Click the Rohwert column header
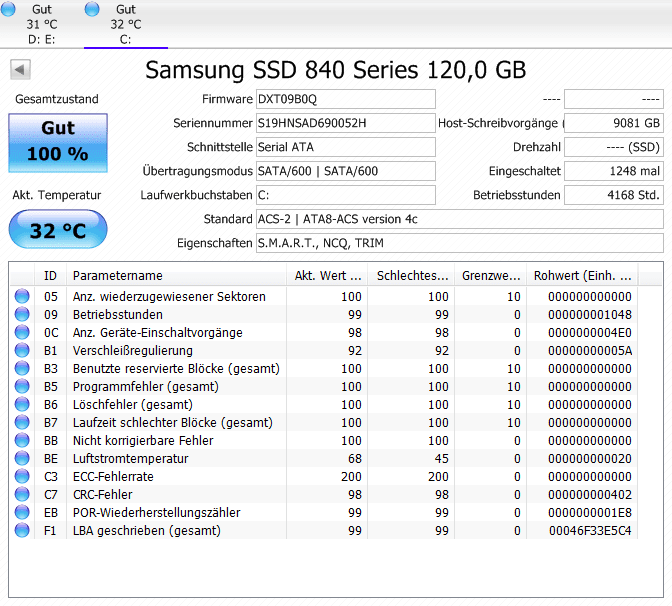Viewport: 672px width, 606px height. click(582, 276)
